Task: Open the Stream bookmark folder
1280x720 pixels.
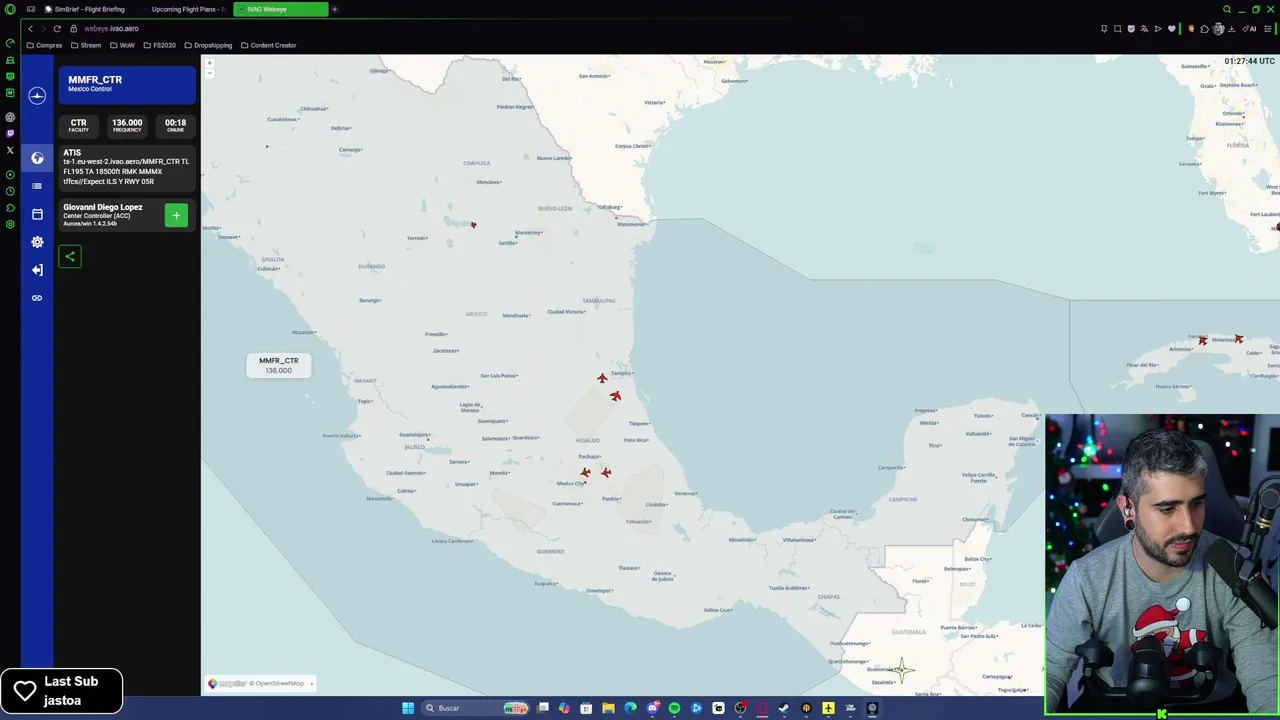Action: click(86, 45)
